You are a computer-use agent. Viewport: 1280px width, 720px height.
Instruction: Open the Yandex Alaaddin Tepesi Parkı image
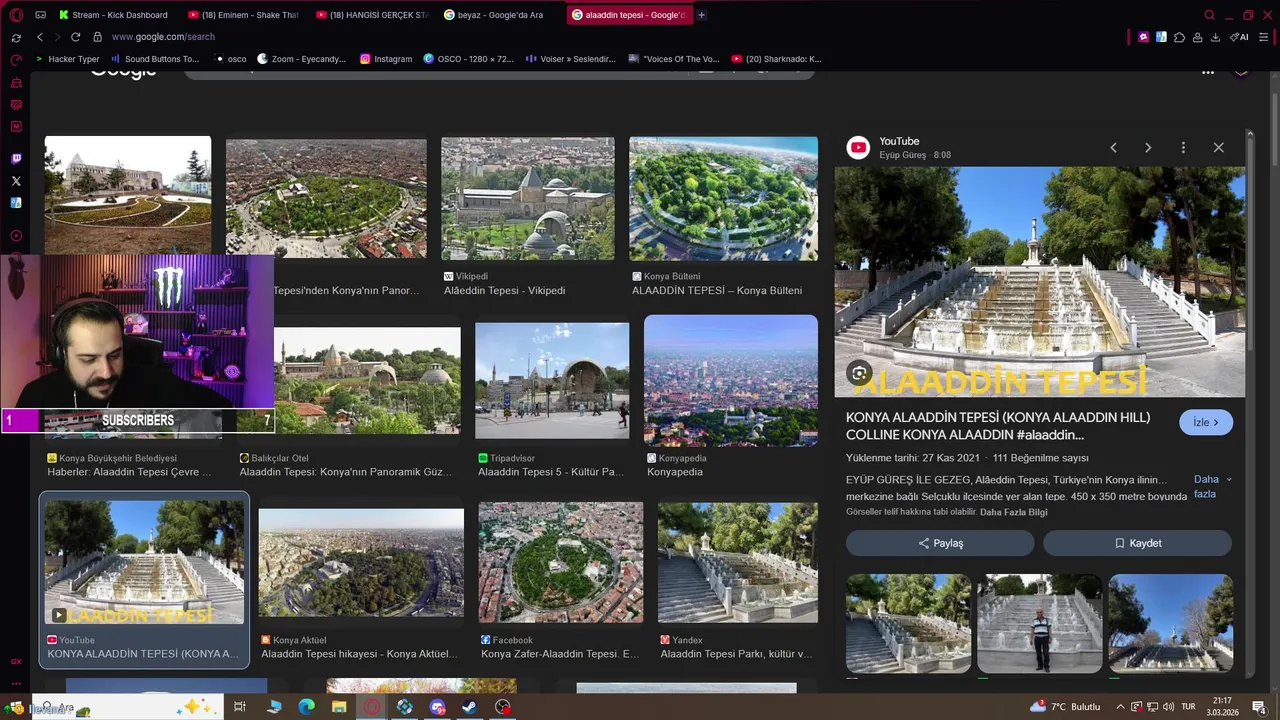(738, 562)
